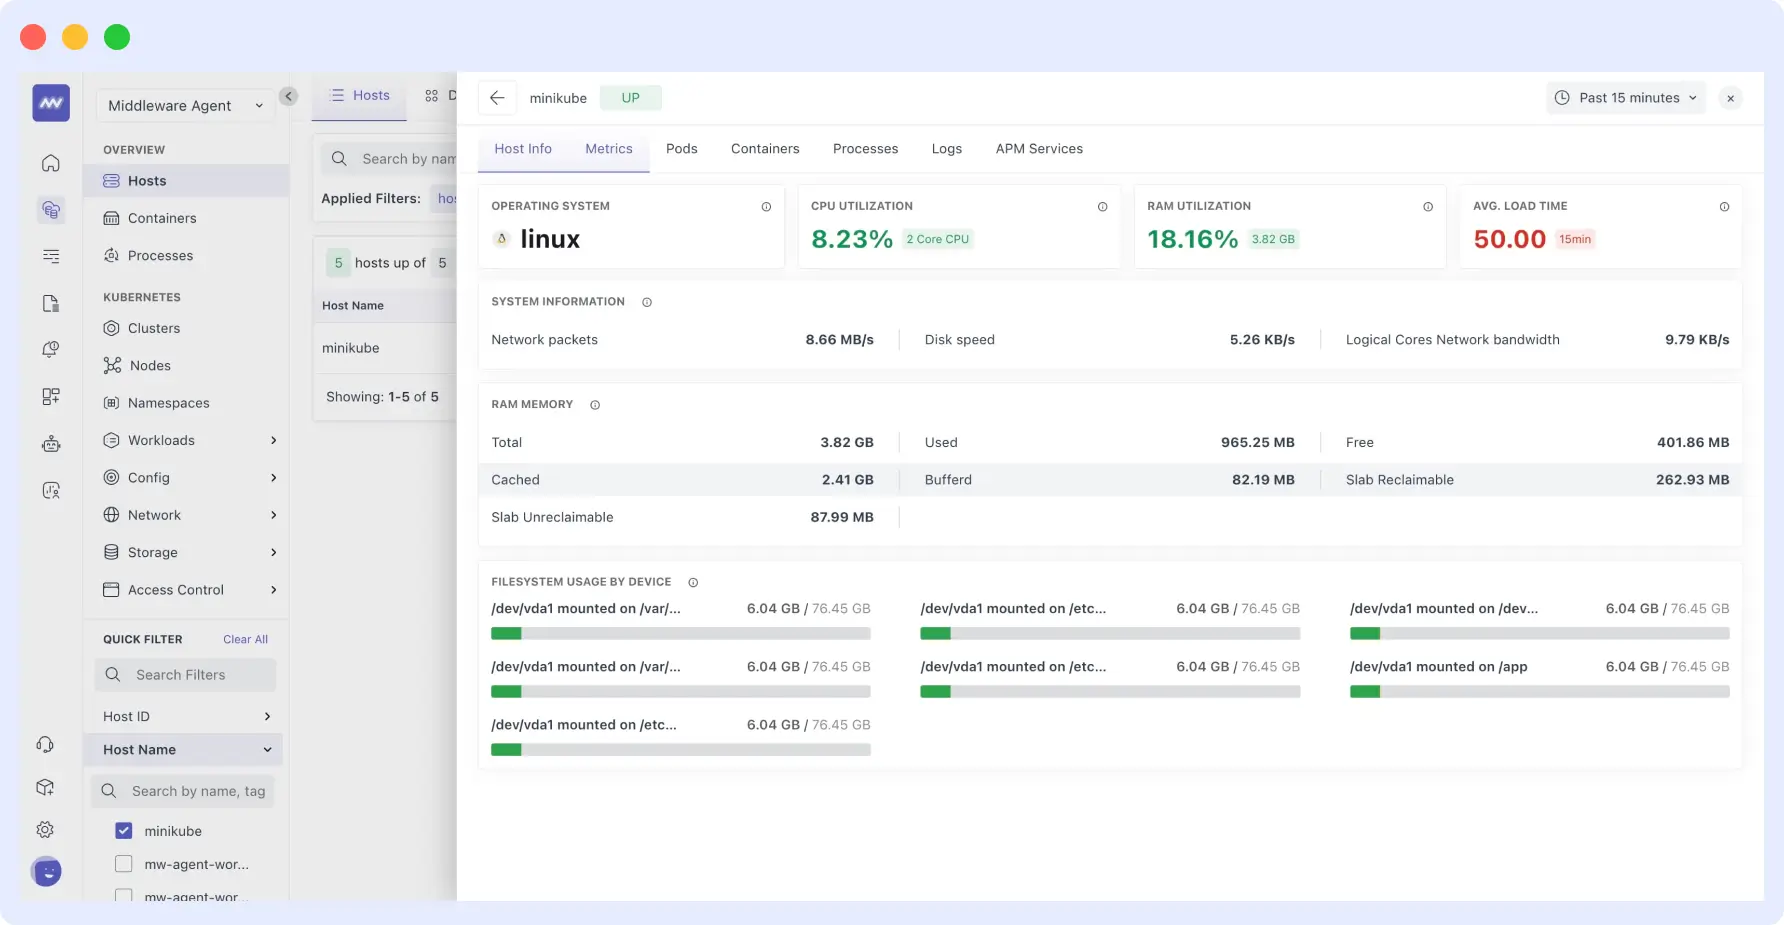The image size is (1784, 925).
Task: Click the back arrow beside minikube
Action: pyautogui.click(x=497, y=97)
